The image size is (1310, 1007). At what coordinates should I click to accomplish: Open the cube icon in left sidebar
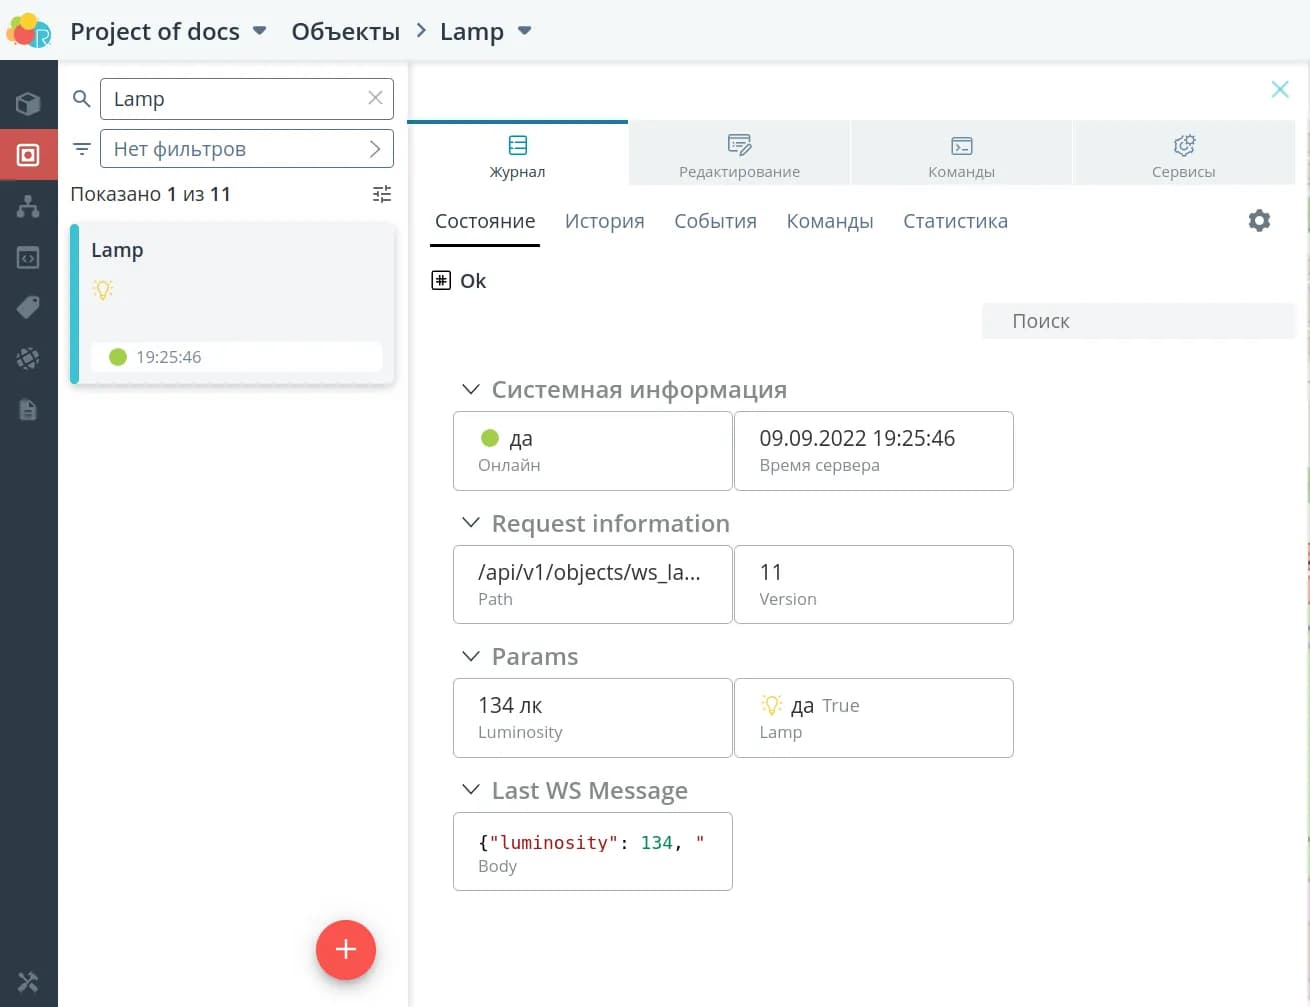tap(28, 104)
